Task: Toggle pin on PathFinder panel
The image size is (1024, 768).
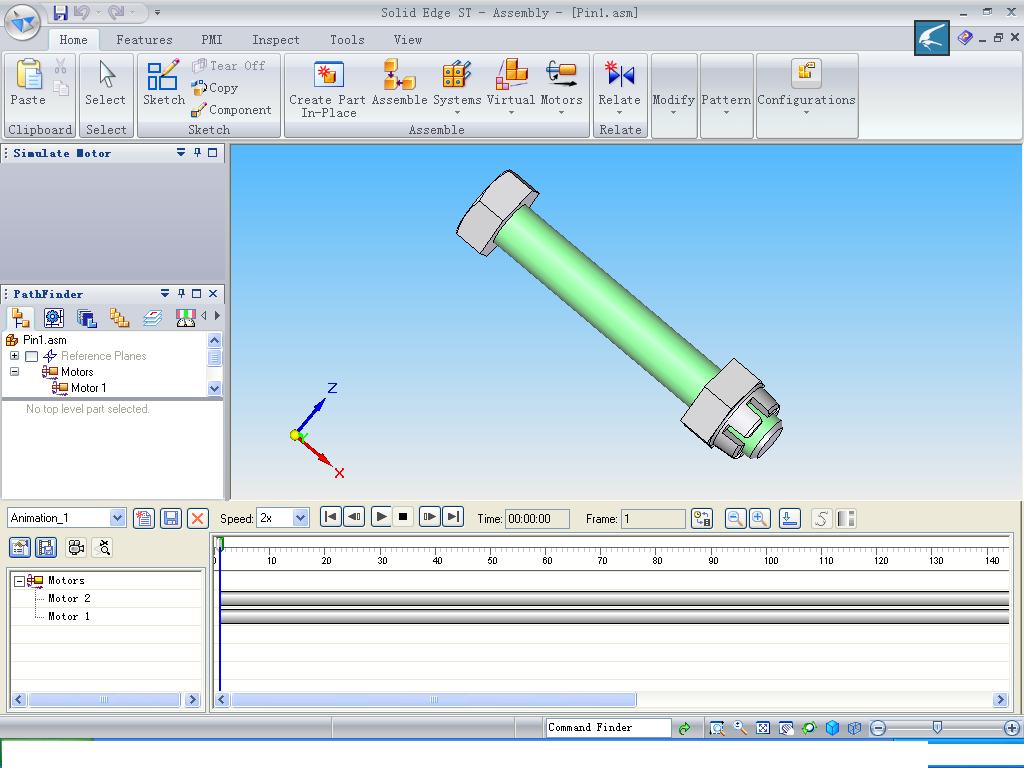Action: click(182, 294)
